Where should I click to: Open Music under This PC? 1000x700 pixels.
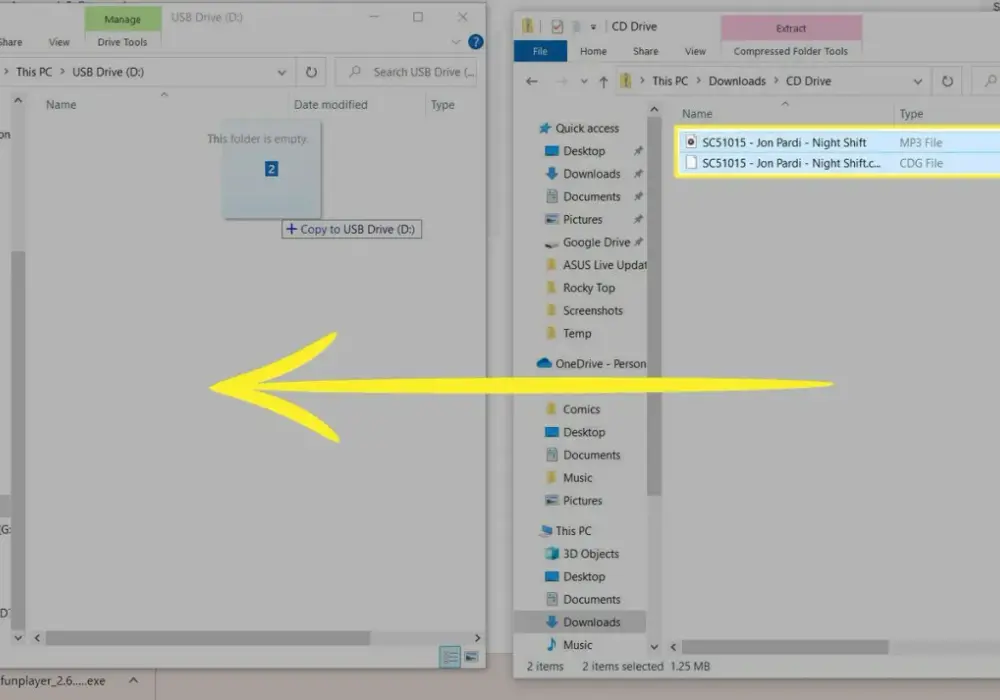(x=577, y=645)
